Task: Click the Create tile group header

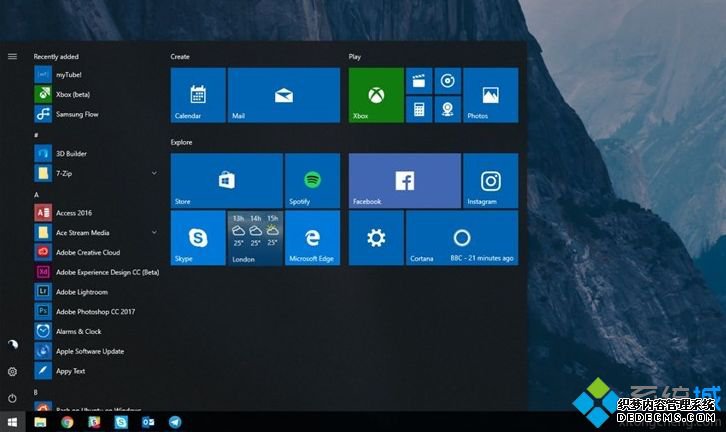Action: (x=180, y=56)
